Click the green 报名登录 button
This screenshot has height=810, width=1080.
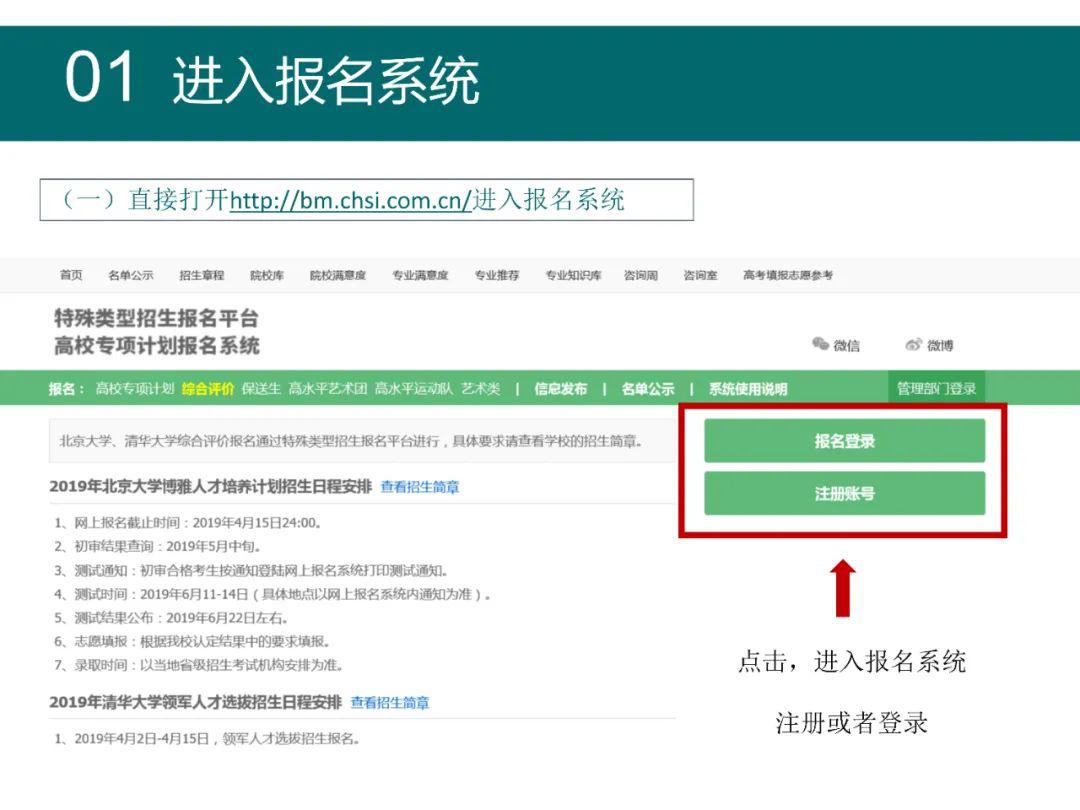tap(844, 441)
